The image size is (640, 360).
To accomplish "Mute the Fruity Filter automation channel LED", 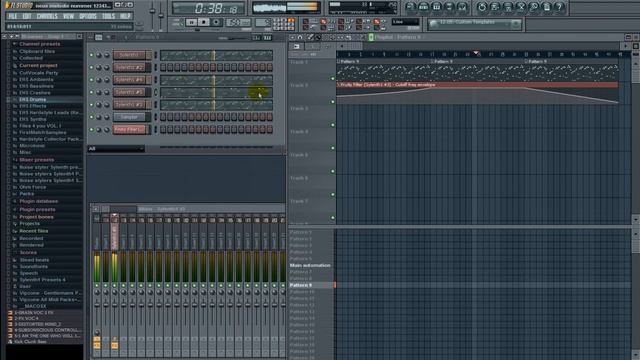I will pos(91,130).
